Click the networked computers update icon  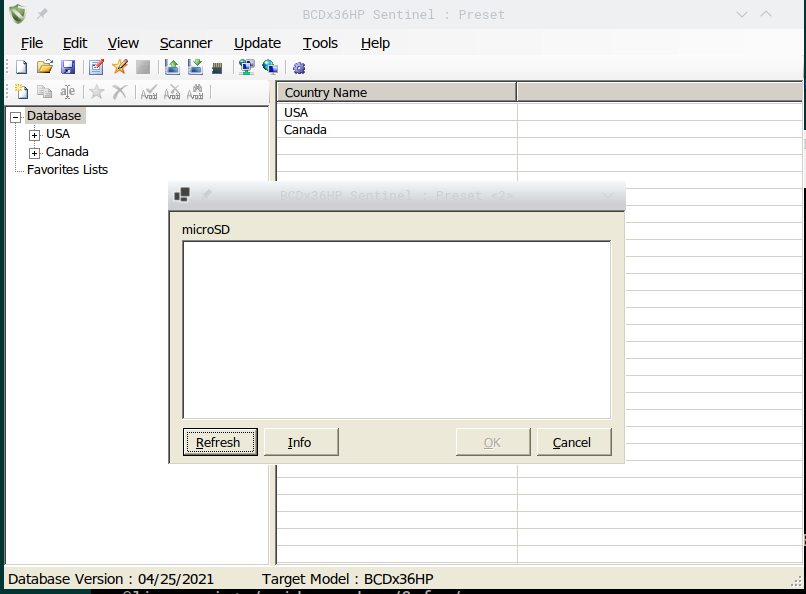coord(247,67)
